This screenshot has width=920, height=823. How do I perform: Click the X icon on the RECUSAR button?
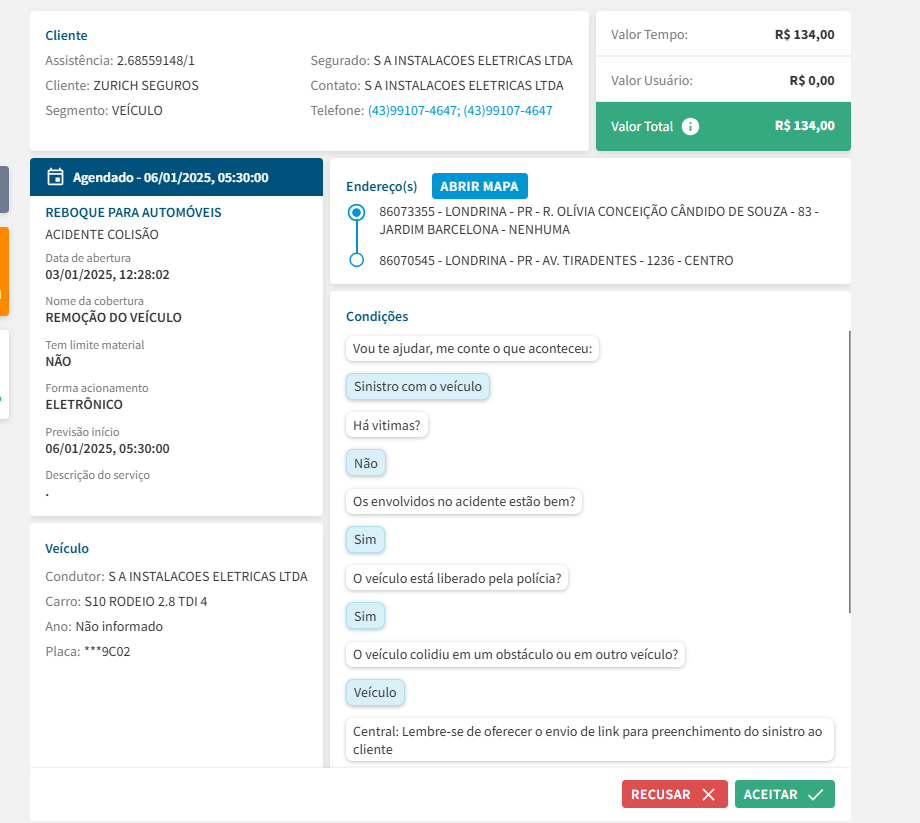pyautogui.click(x=708, y=795)
